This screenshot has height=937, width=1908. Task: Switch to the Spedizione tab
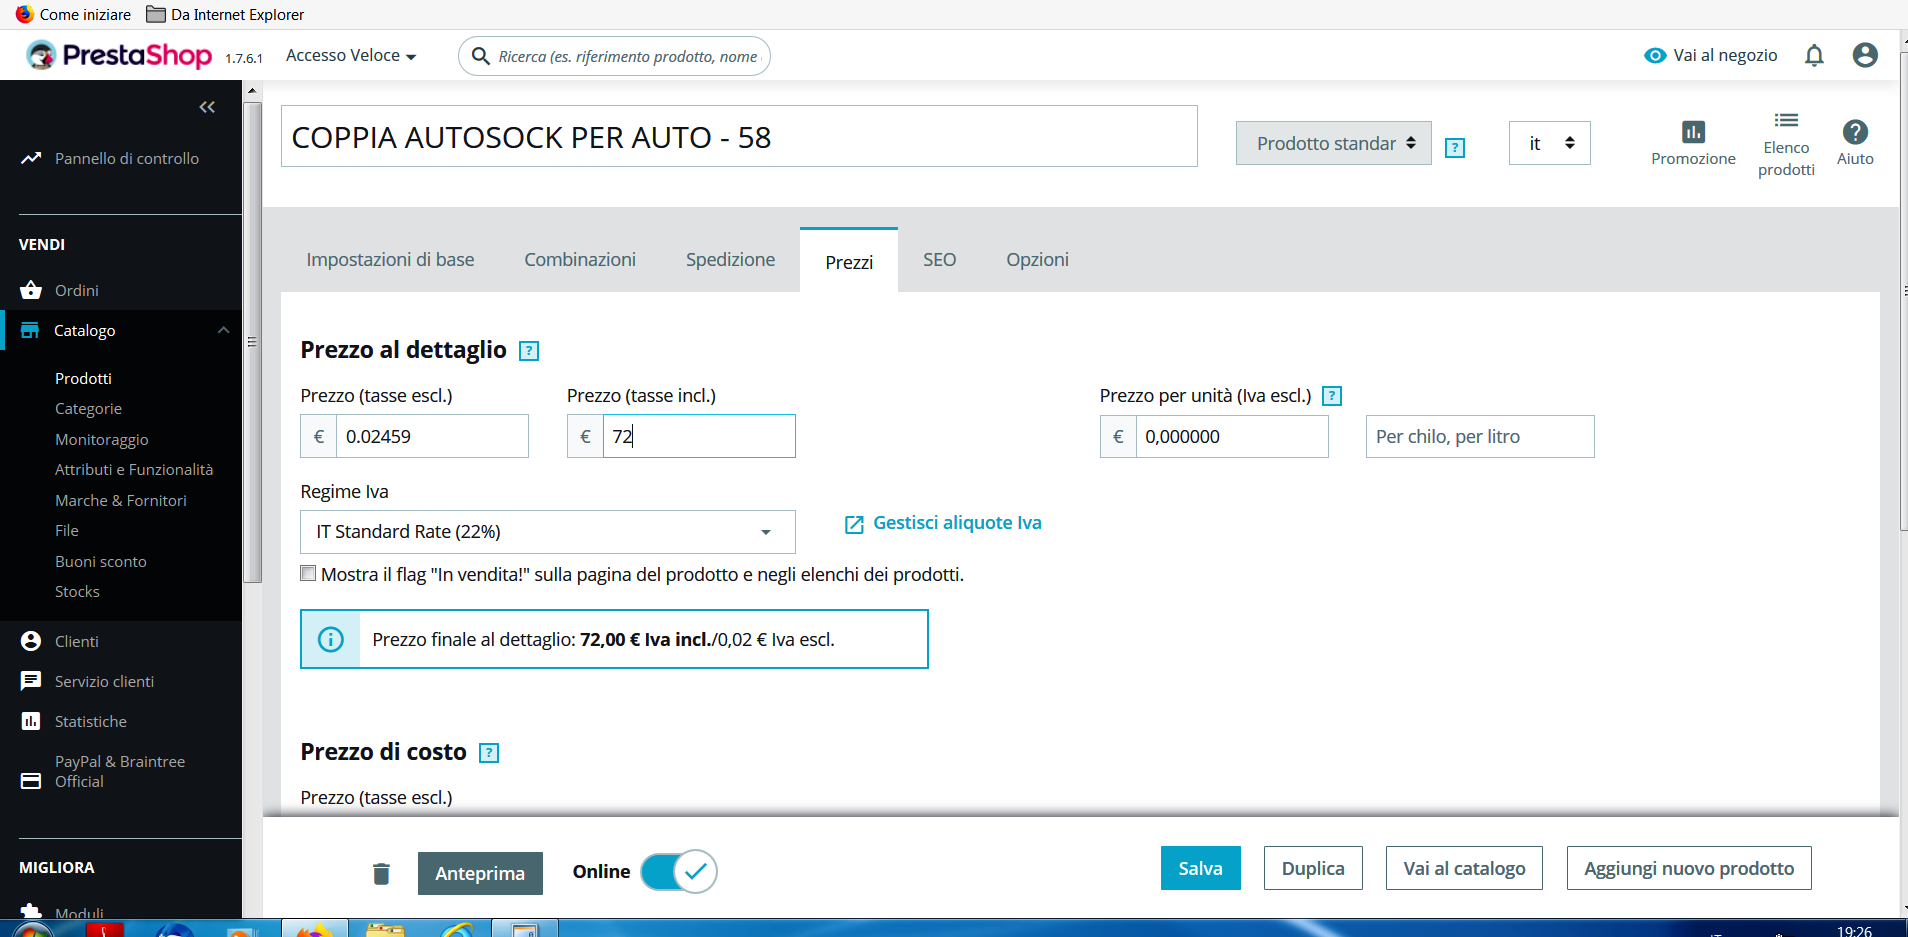pos(730,260)
